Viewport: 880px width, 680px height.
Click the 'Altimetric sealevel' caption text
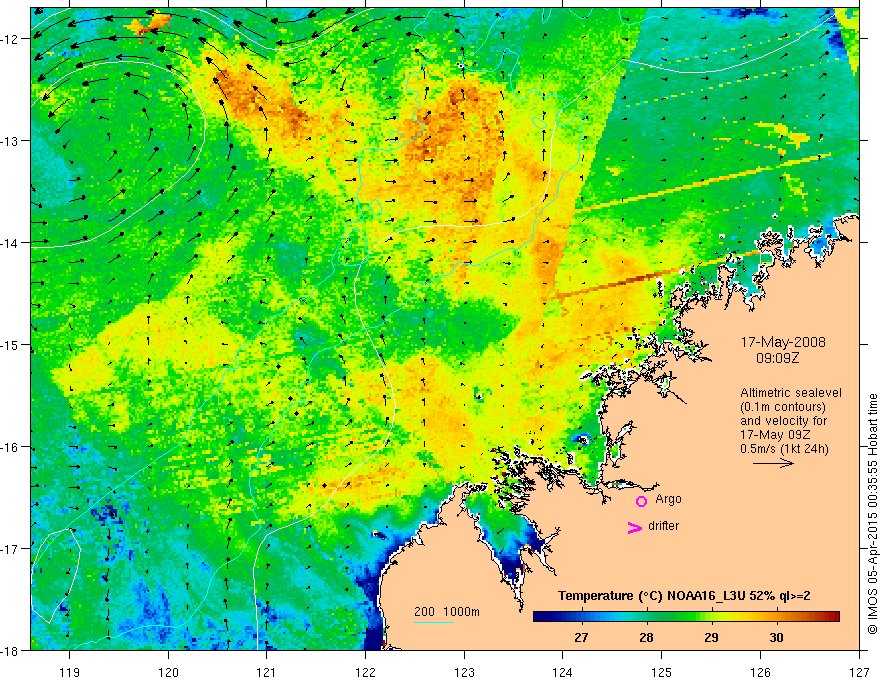tap(791, 393)
